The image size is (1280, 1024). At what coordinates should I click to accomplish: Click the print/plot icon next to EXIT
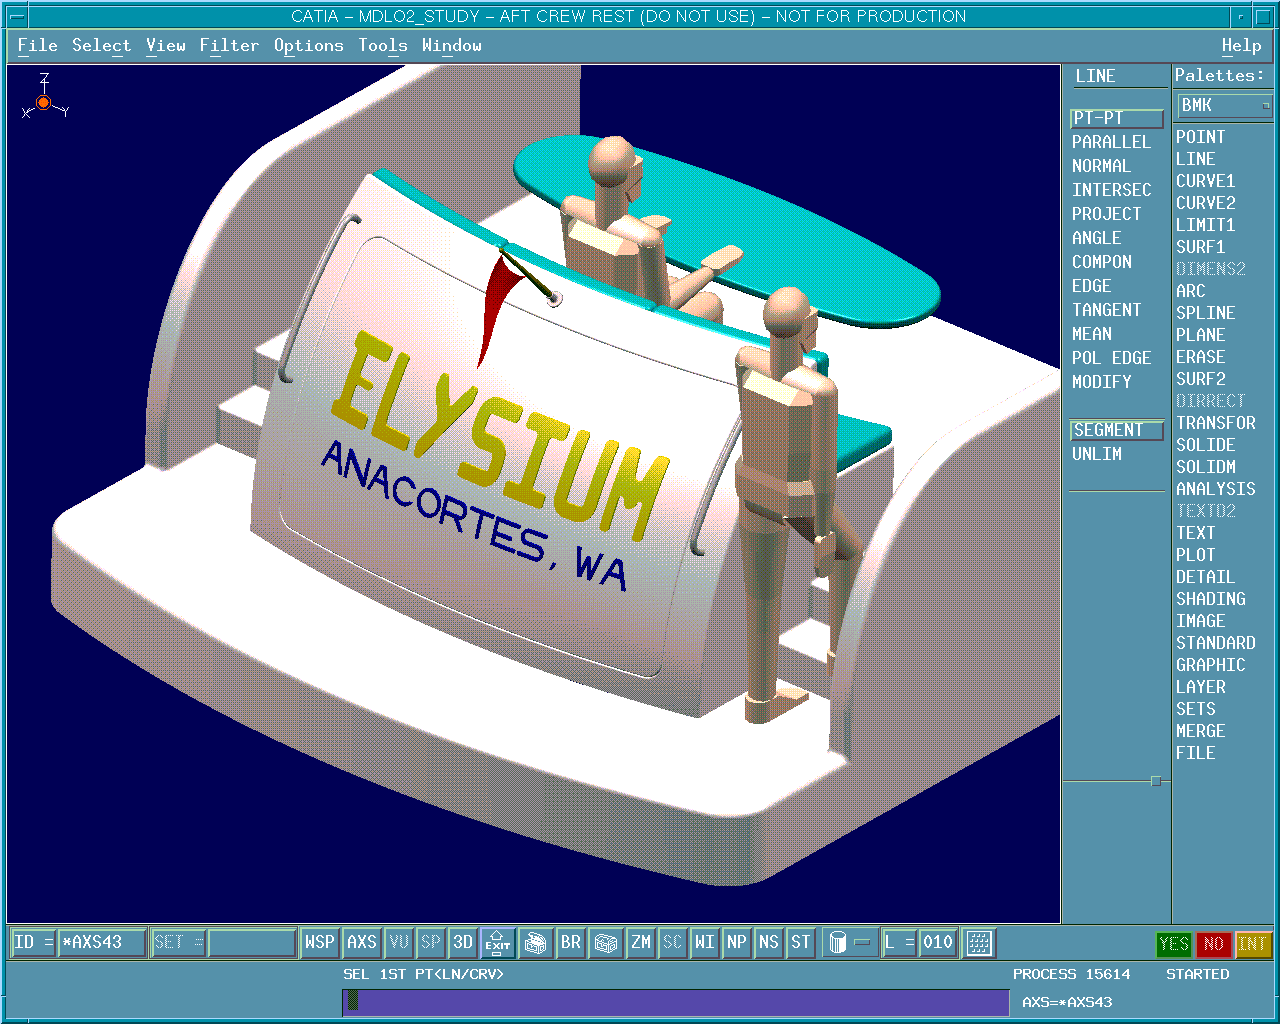pos(536,942)
